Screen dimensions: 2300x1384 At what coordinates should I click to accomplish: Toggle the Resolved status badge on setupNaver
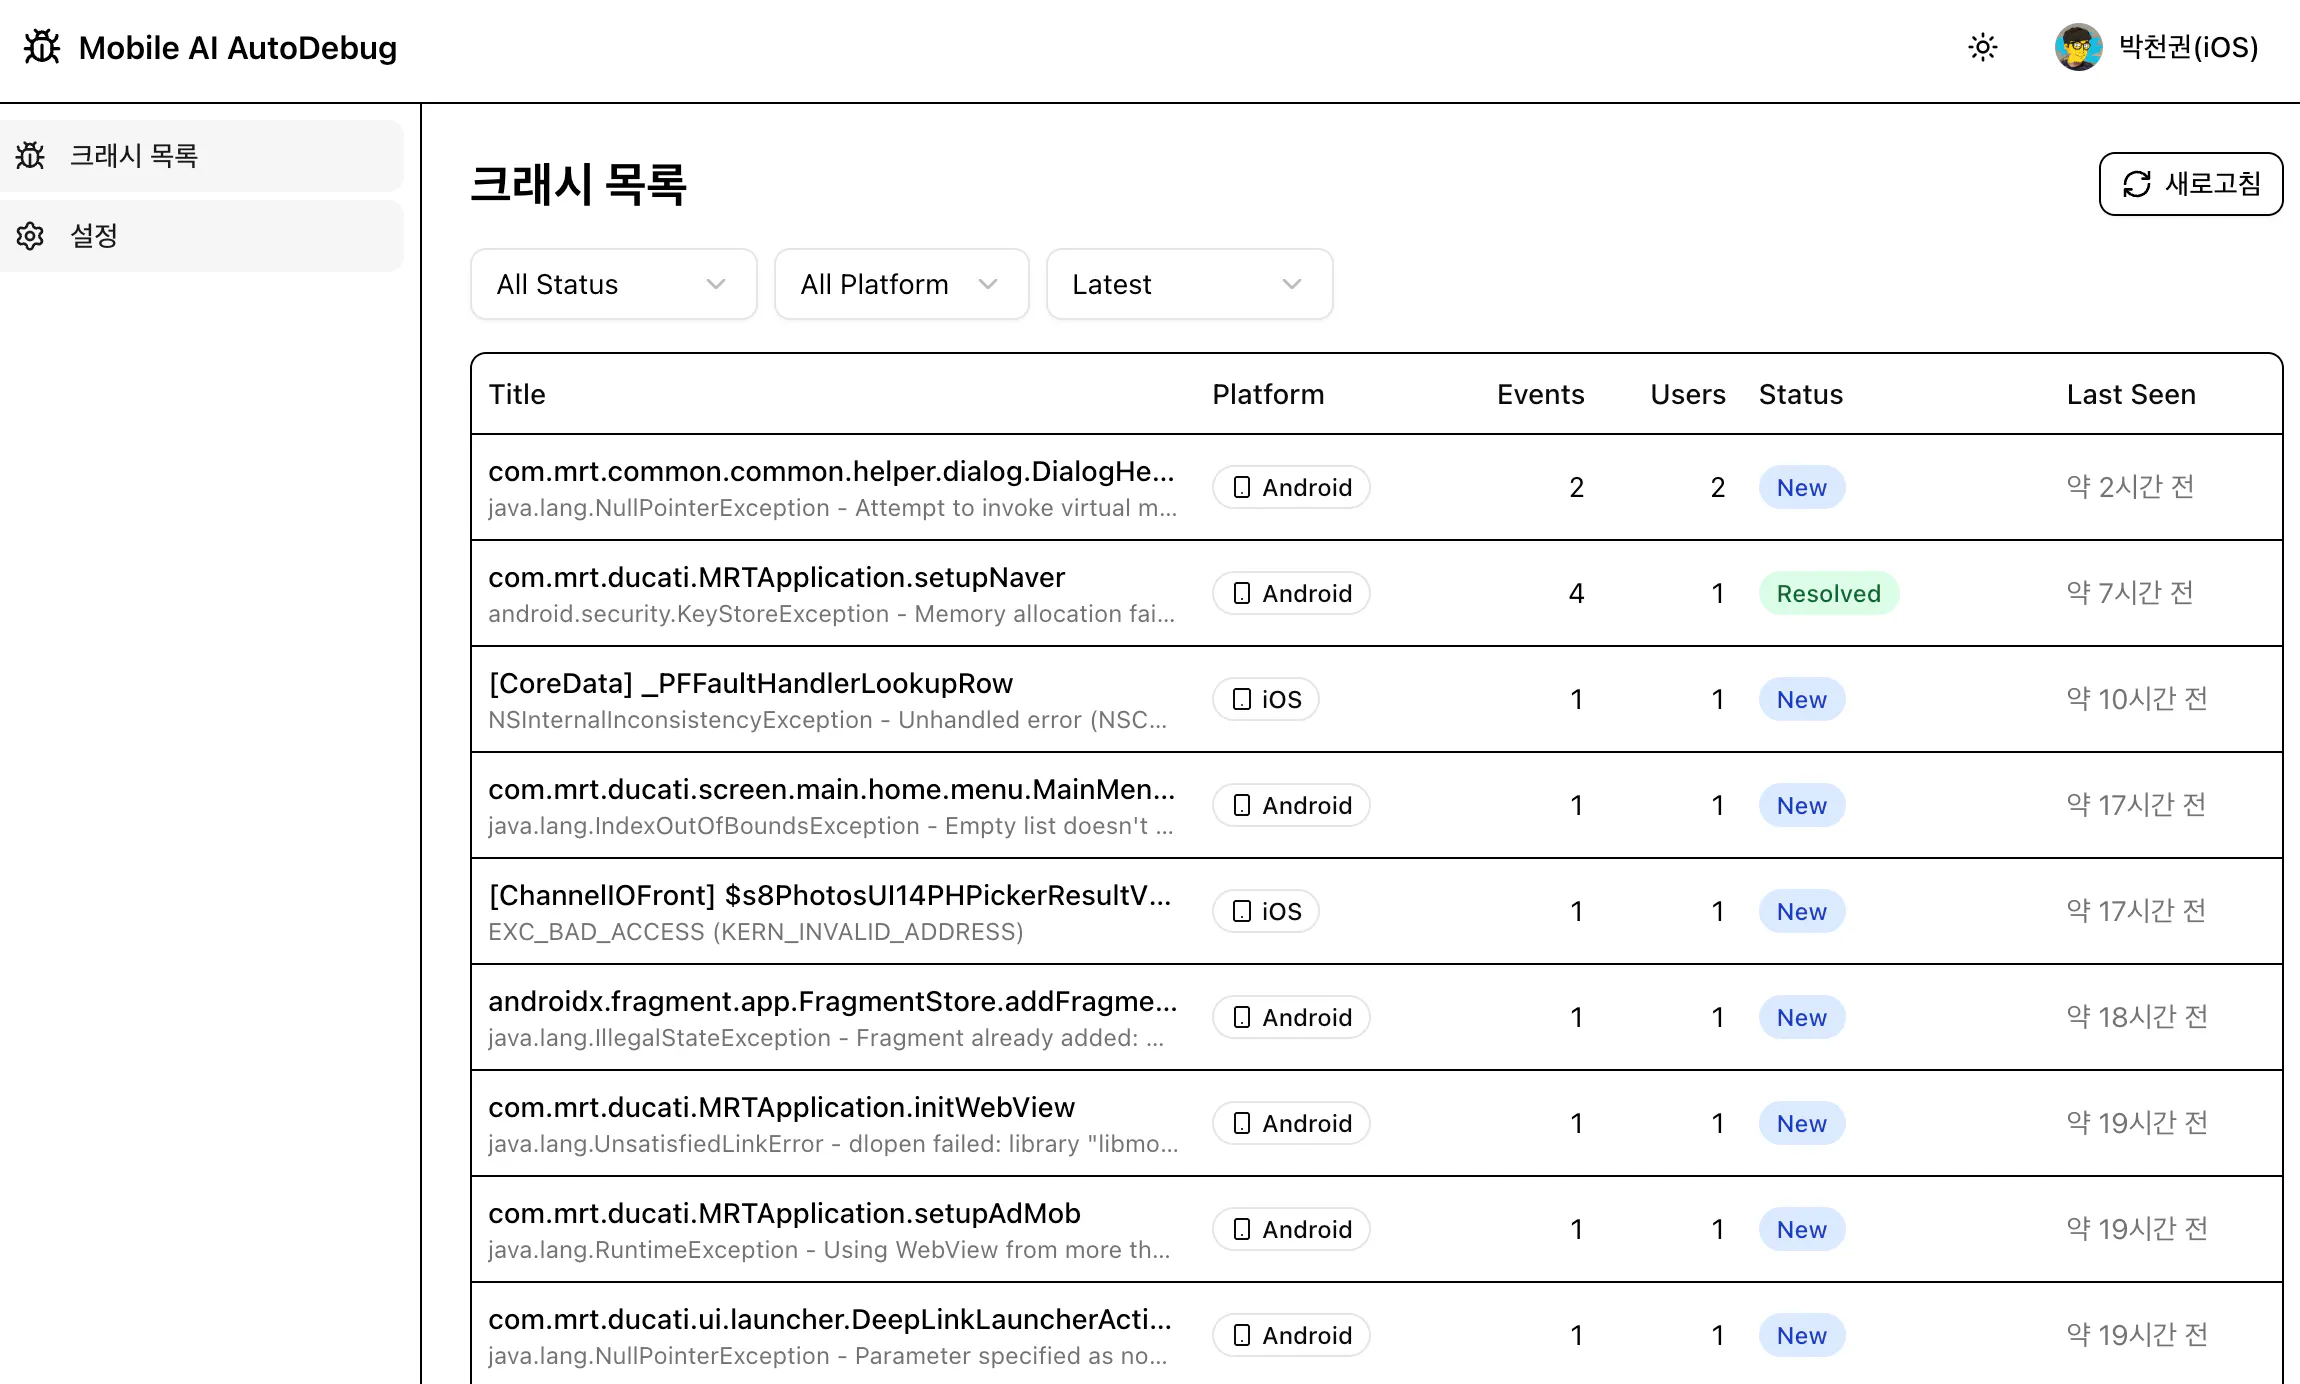1828,593
